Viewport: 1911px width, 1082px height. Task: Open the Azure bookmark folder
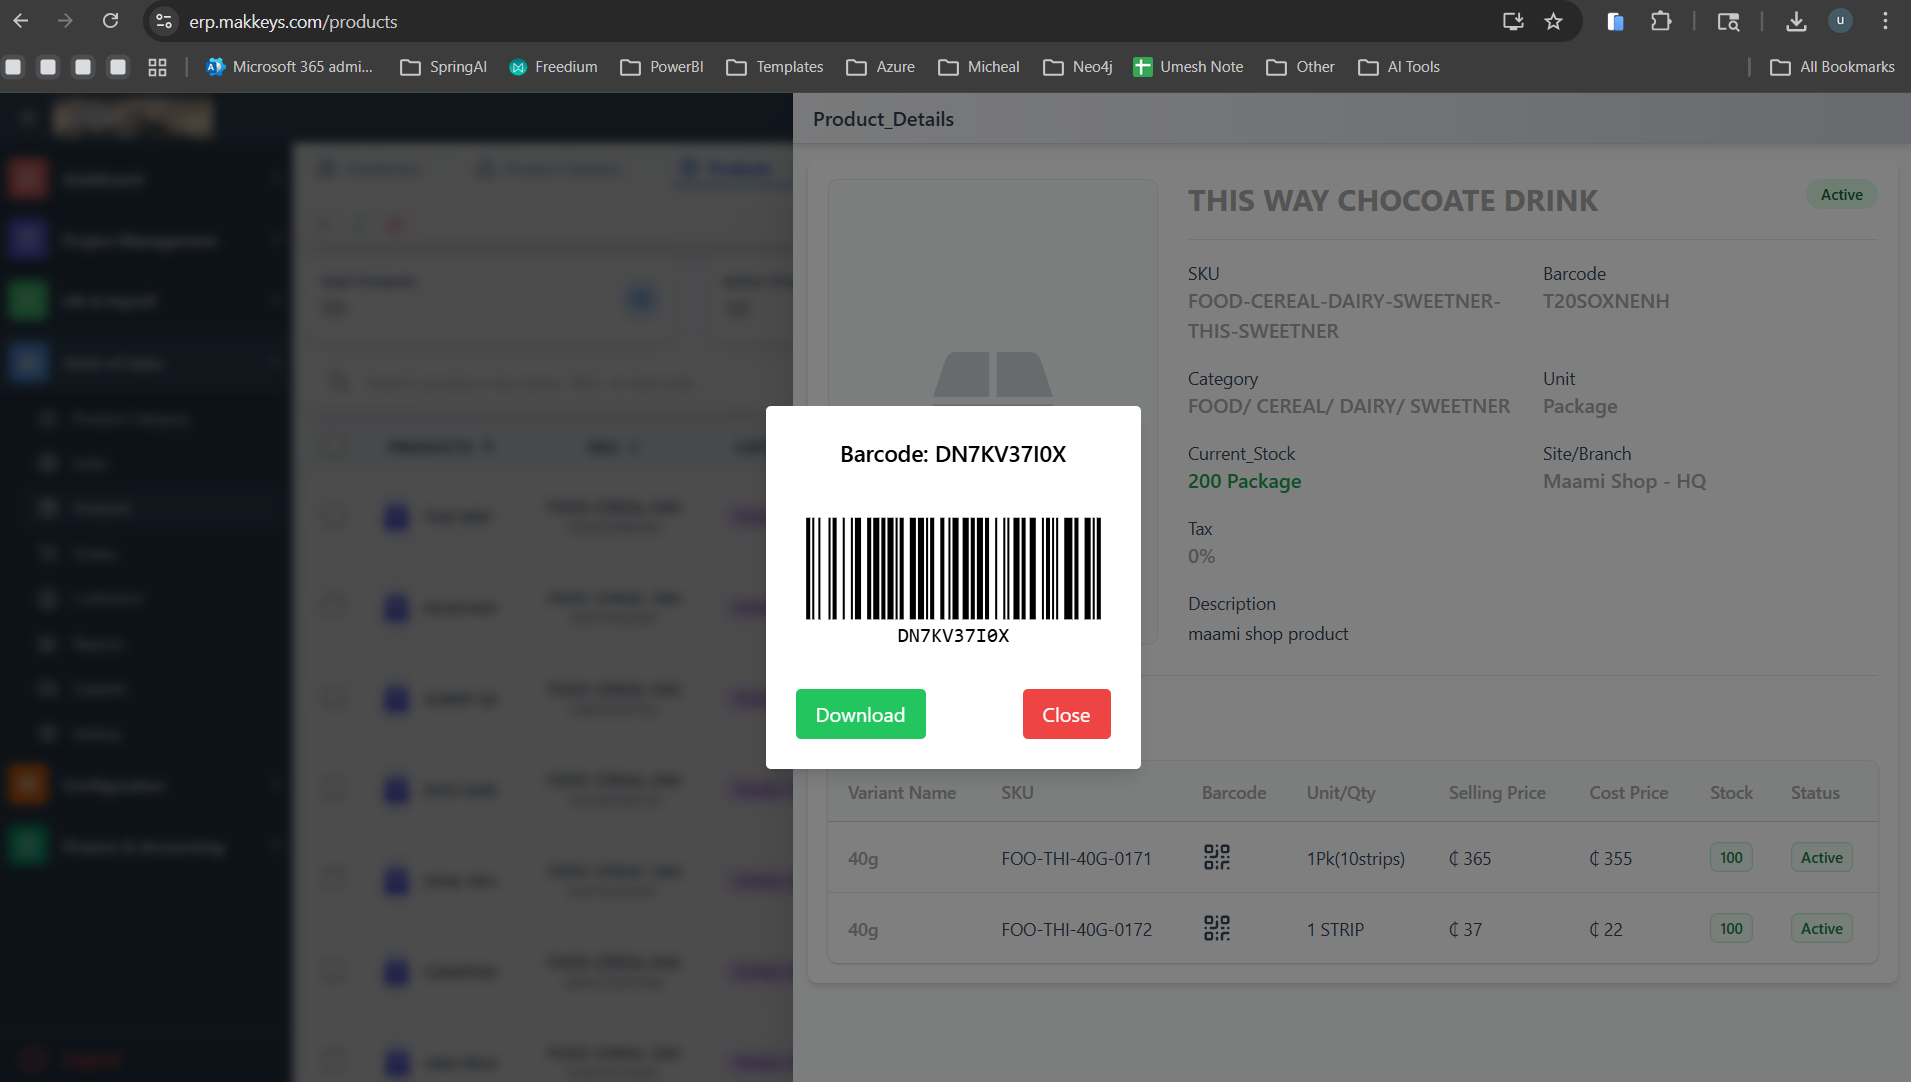click(x=880, y=67)
